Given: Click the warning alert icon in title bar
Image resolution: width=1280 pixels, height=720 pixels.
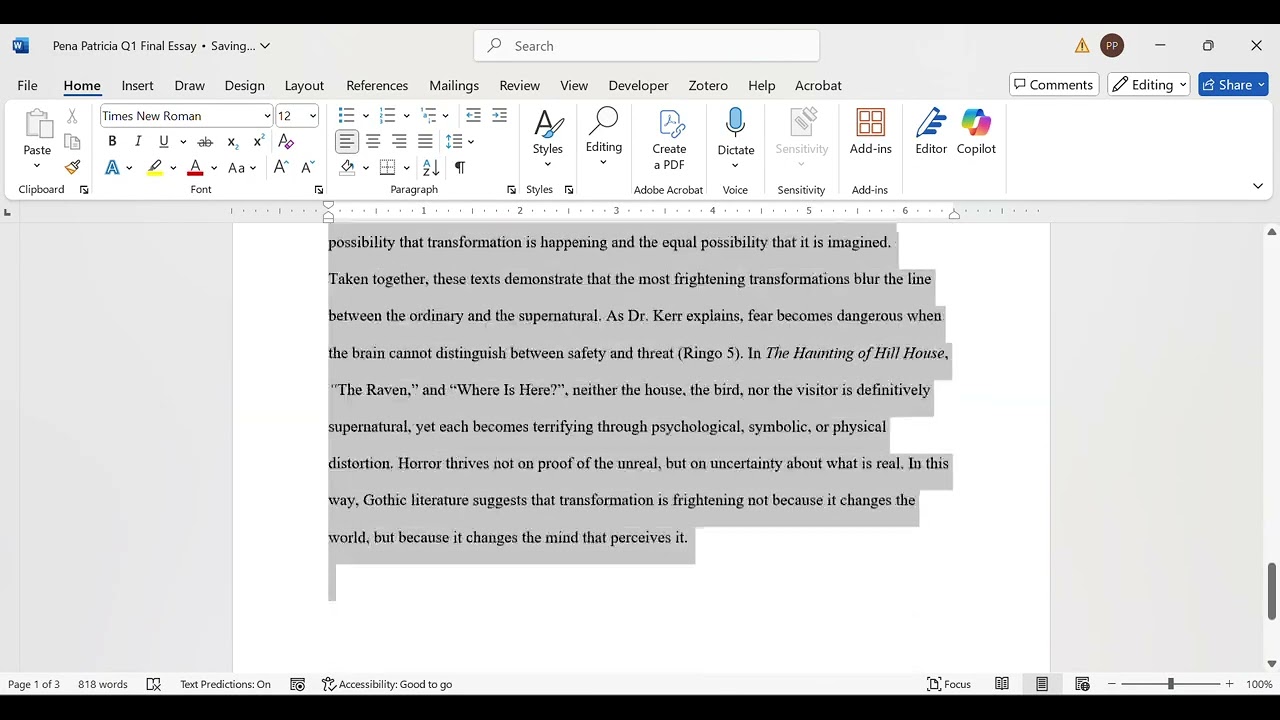Looking at the screenshot, I should click(1082, 46).
